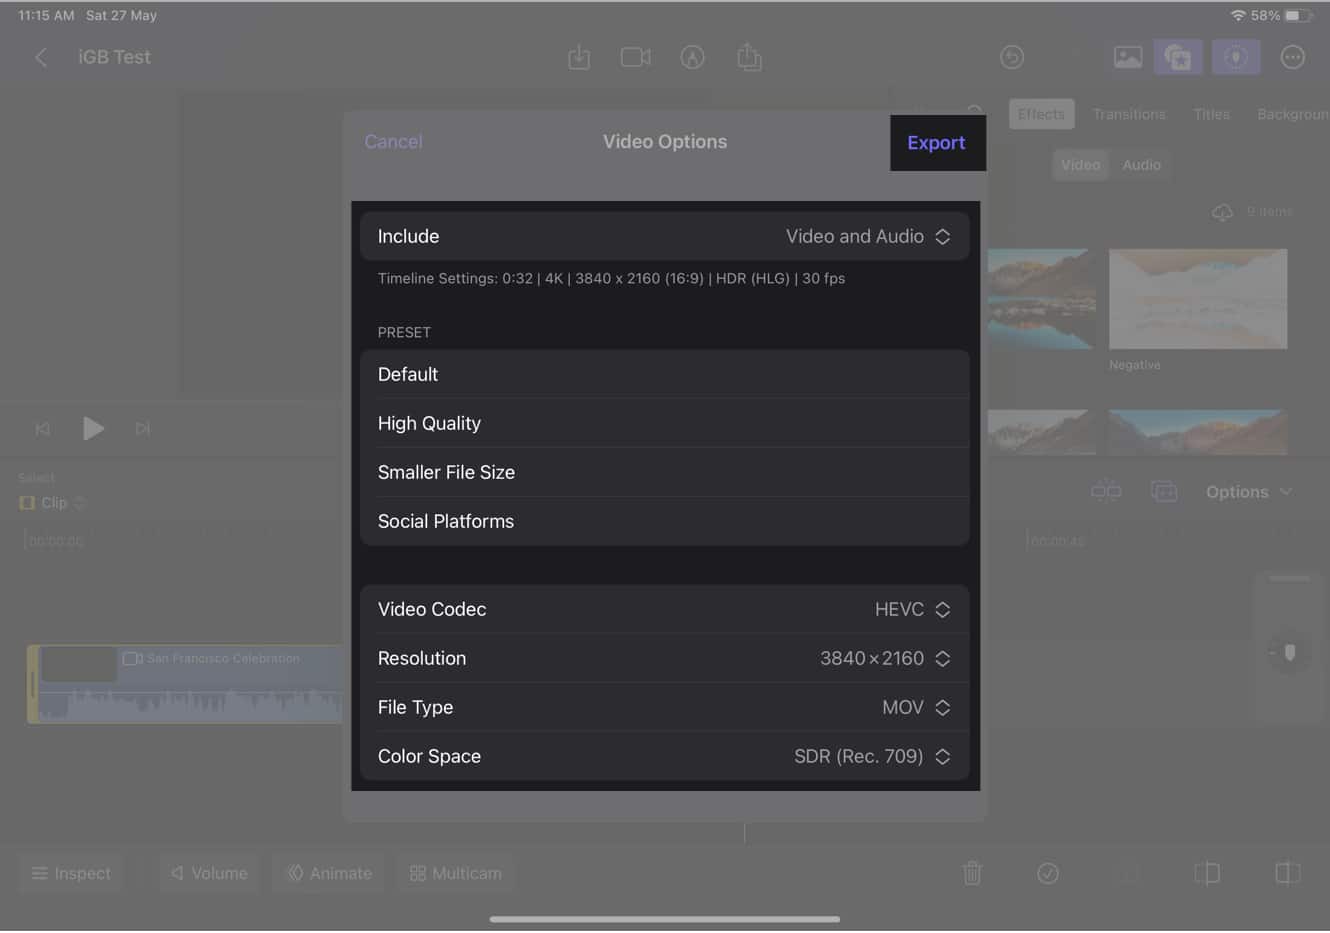Tap the snapping icon beside Options
This screenshot has height=933, width=1330.
pos(1106,491)
